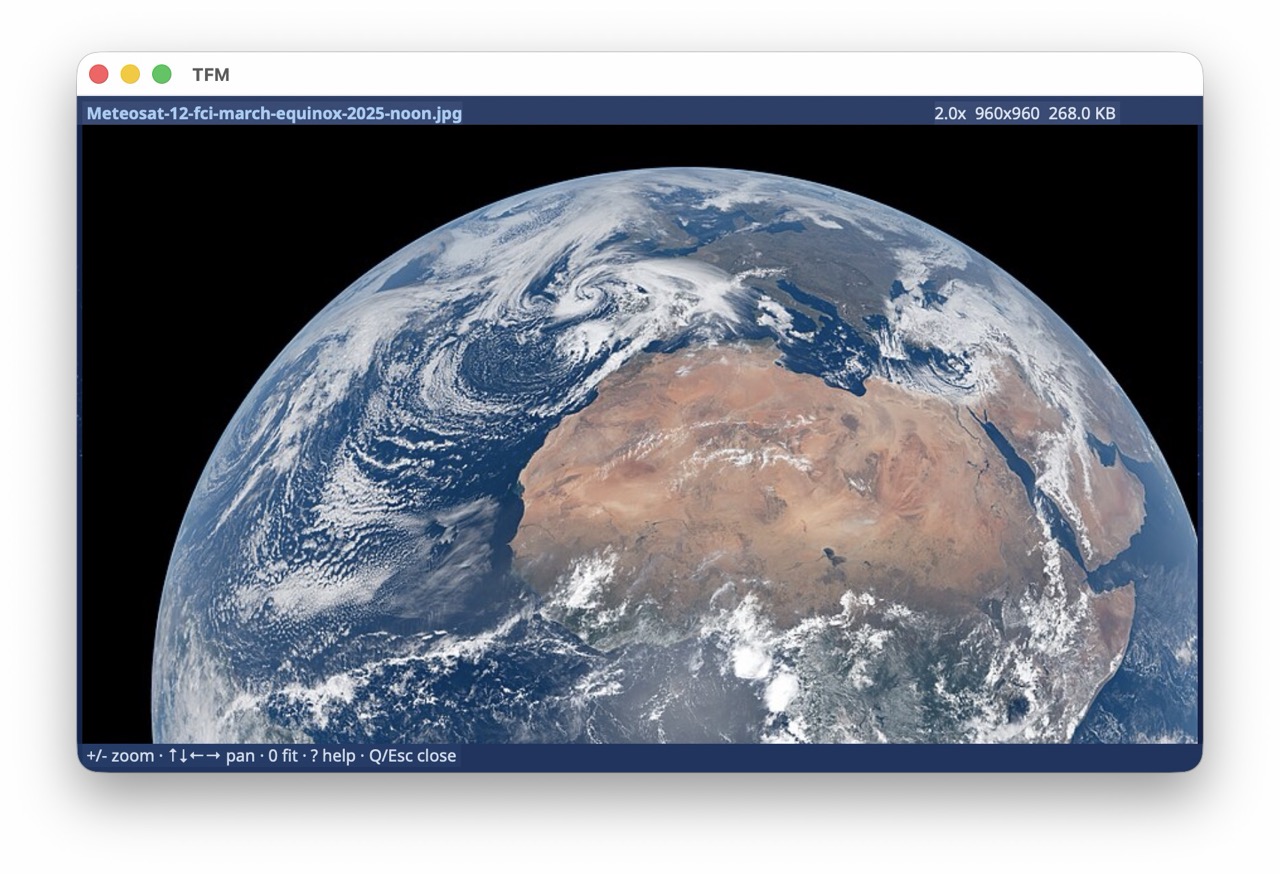Click the arrow keys pan hint
1280x874 pixels.
(x=211, y=755)
